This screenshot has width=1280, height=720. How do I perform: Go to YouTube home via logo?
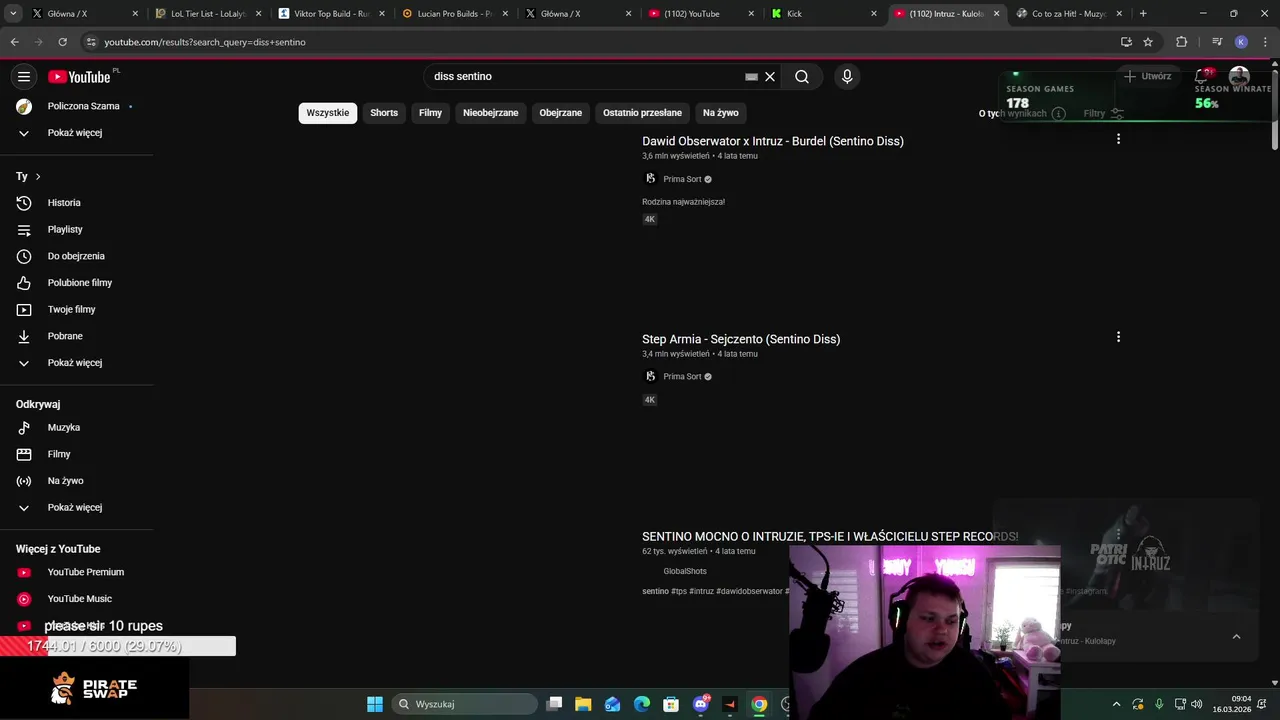pos(80,77)
